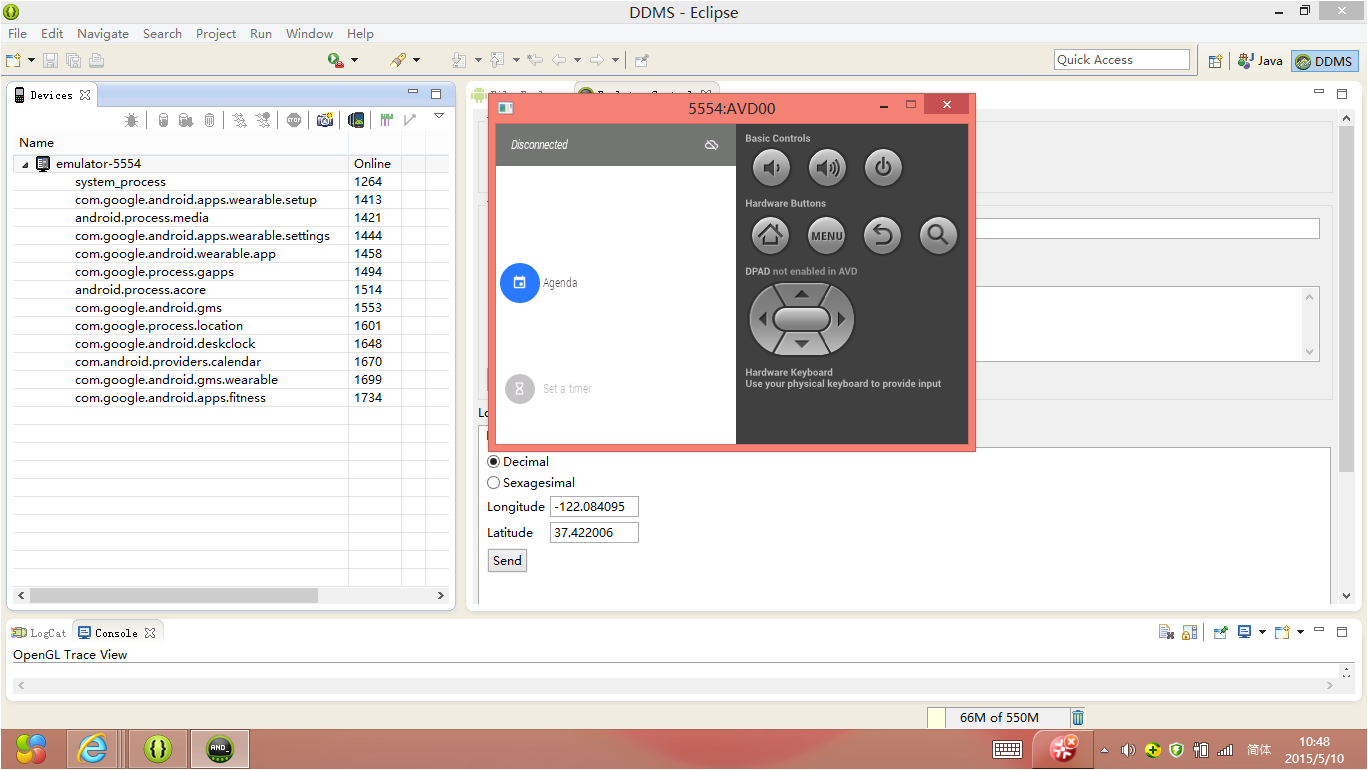Open the Search icon dropdown arrow

(416, 61)
